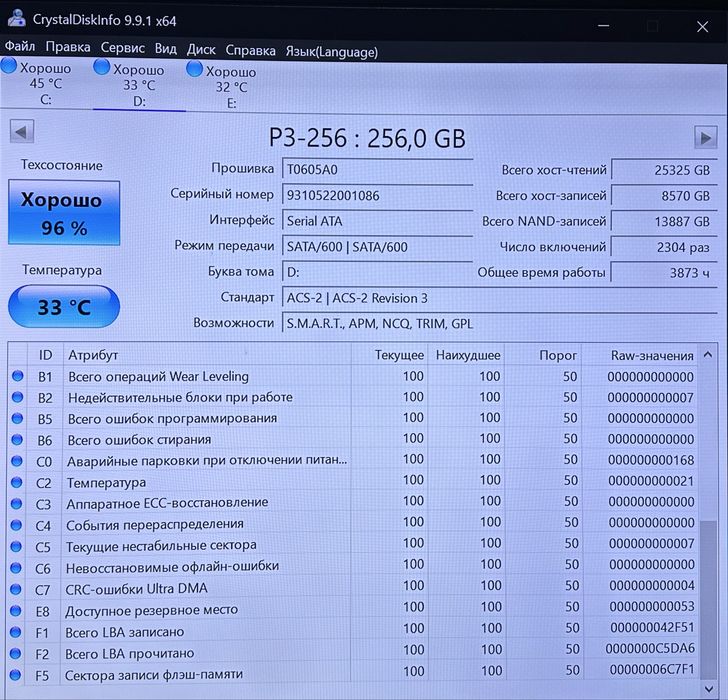Click the blue status dot of row C5

coord(16,546)
